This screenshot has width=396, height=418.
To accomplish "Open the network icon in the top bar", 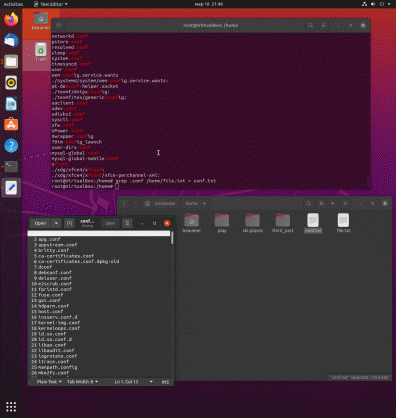I will (x=364, y=4).
